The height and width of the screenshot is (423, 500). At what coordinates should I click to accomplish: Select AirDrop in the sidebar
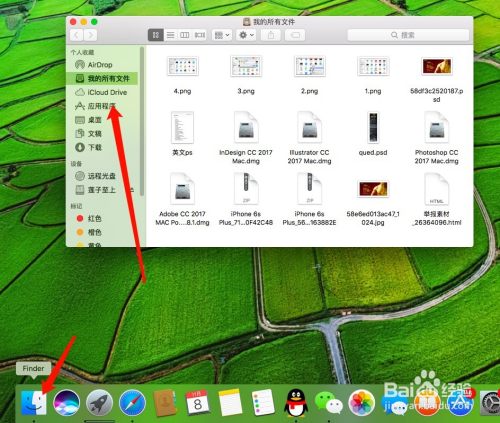[102, 65]
